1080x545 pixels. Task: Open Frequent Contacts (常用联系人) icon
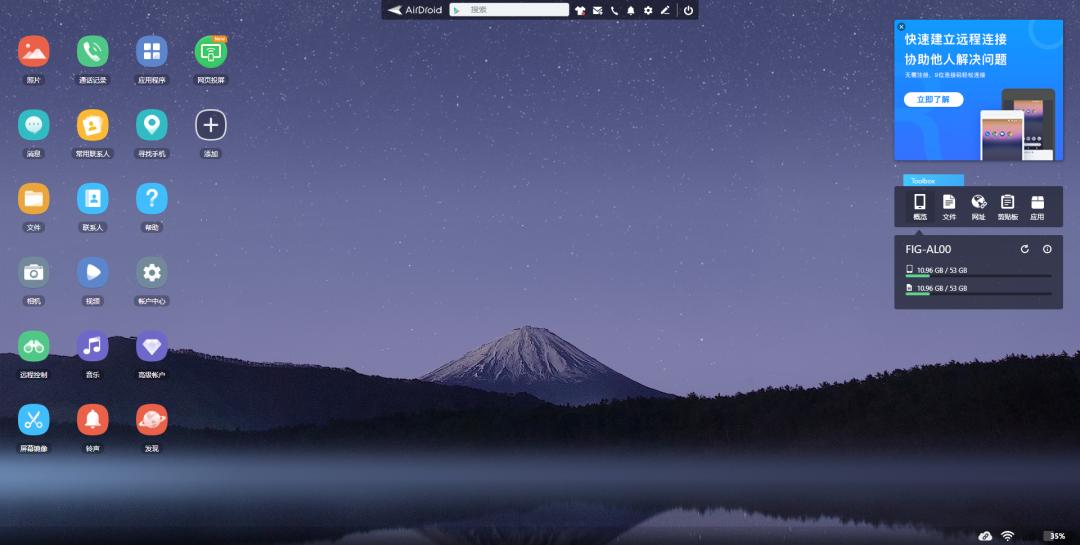coord(93,125)
